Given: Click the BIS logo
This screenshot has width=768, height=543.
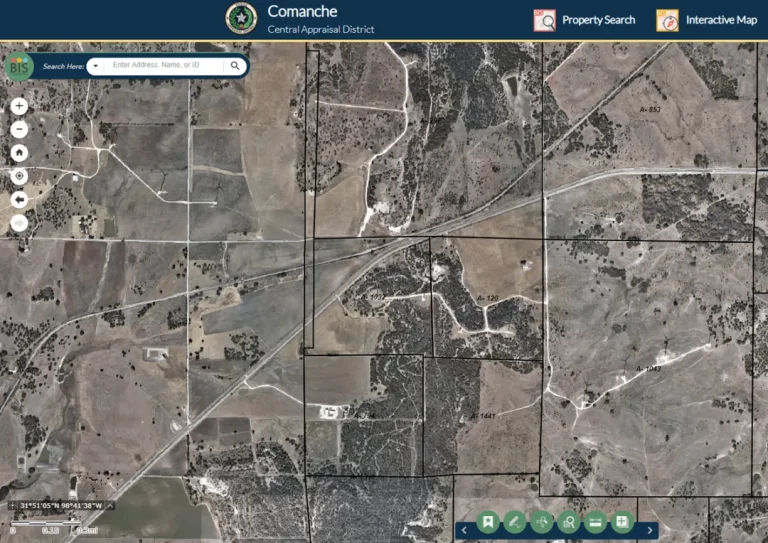Looking at the screenshot, I should (18, 67).
